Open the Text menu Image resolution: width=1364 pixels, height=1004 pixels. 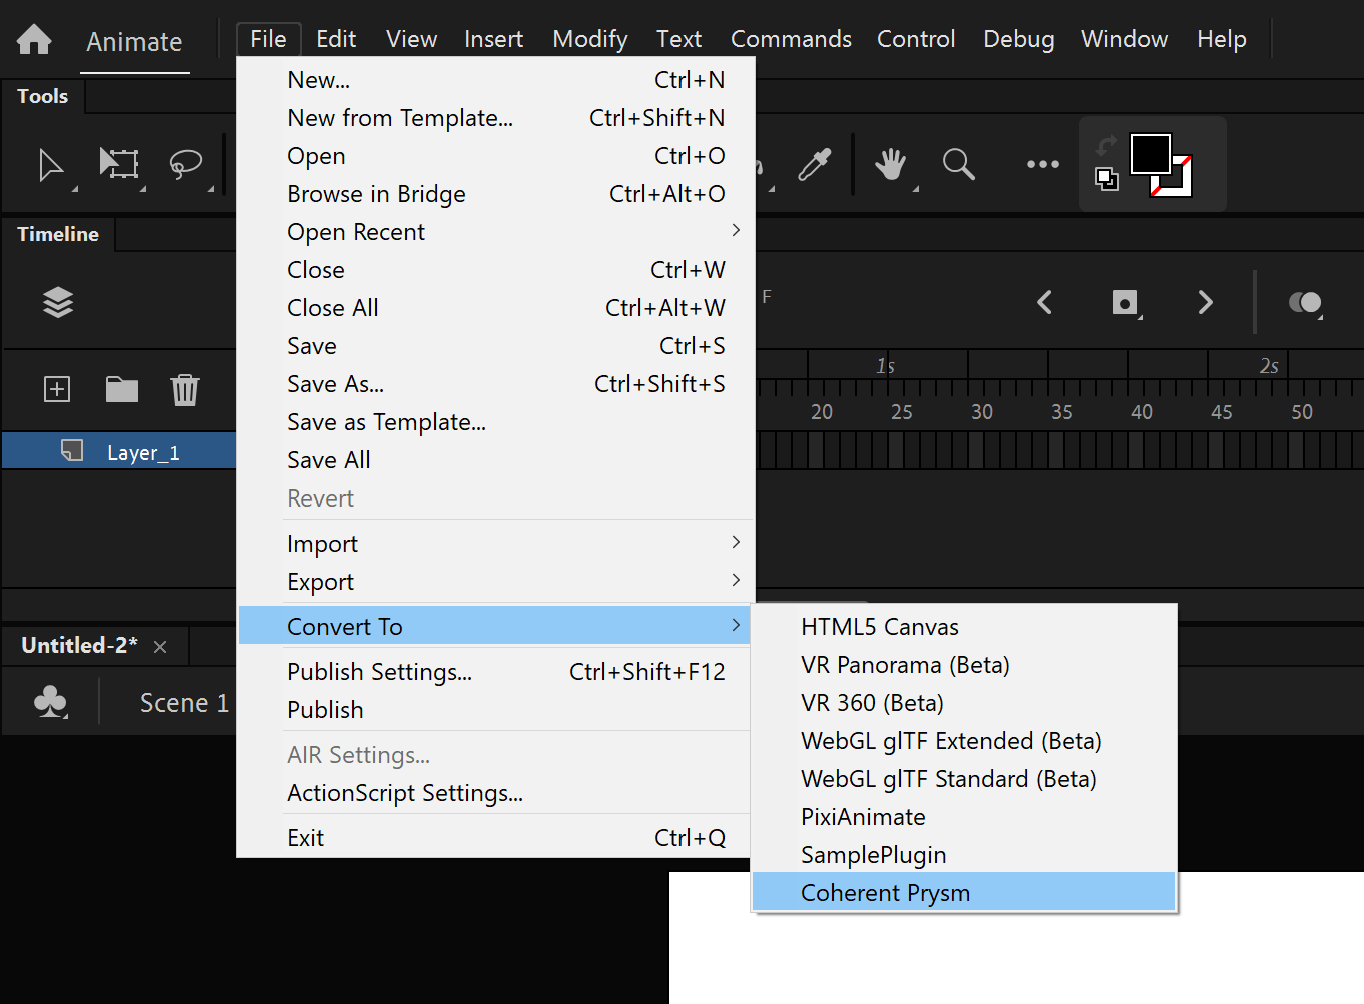click(679, 39)
